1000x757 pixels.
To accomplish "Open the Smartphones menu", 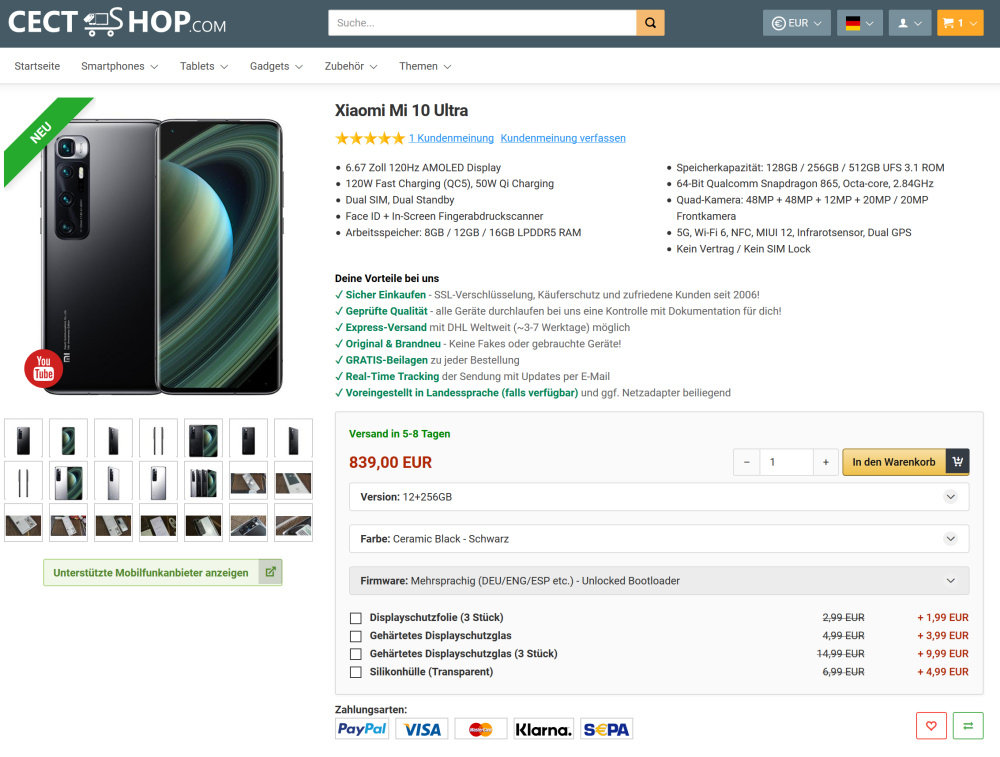I will pyautogui.click(x=119, y=66).
